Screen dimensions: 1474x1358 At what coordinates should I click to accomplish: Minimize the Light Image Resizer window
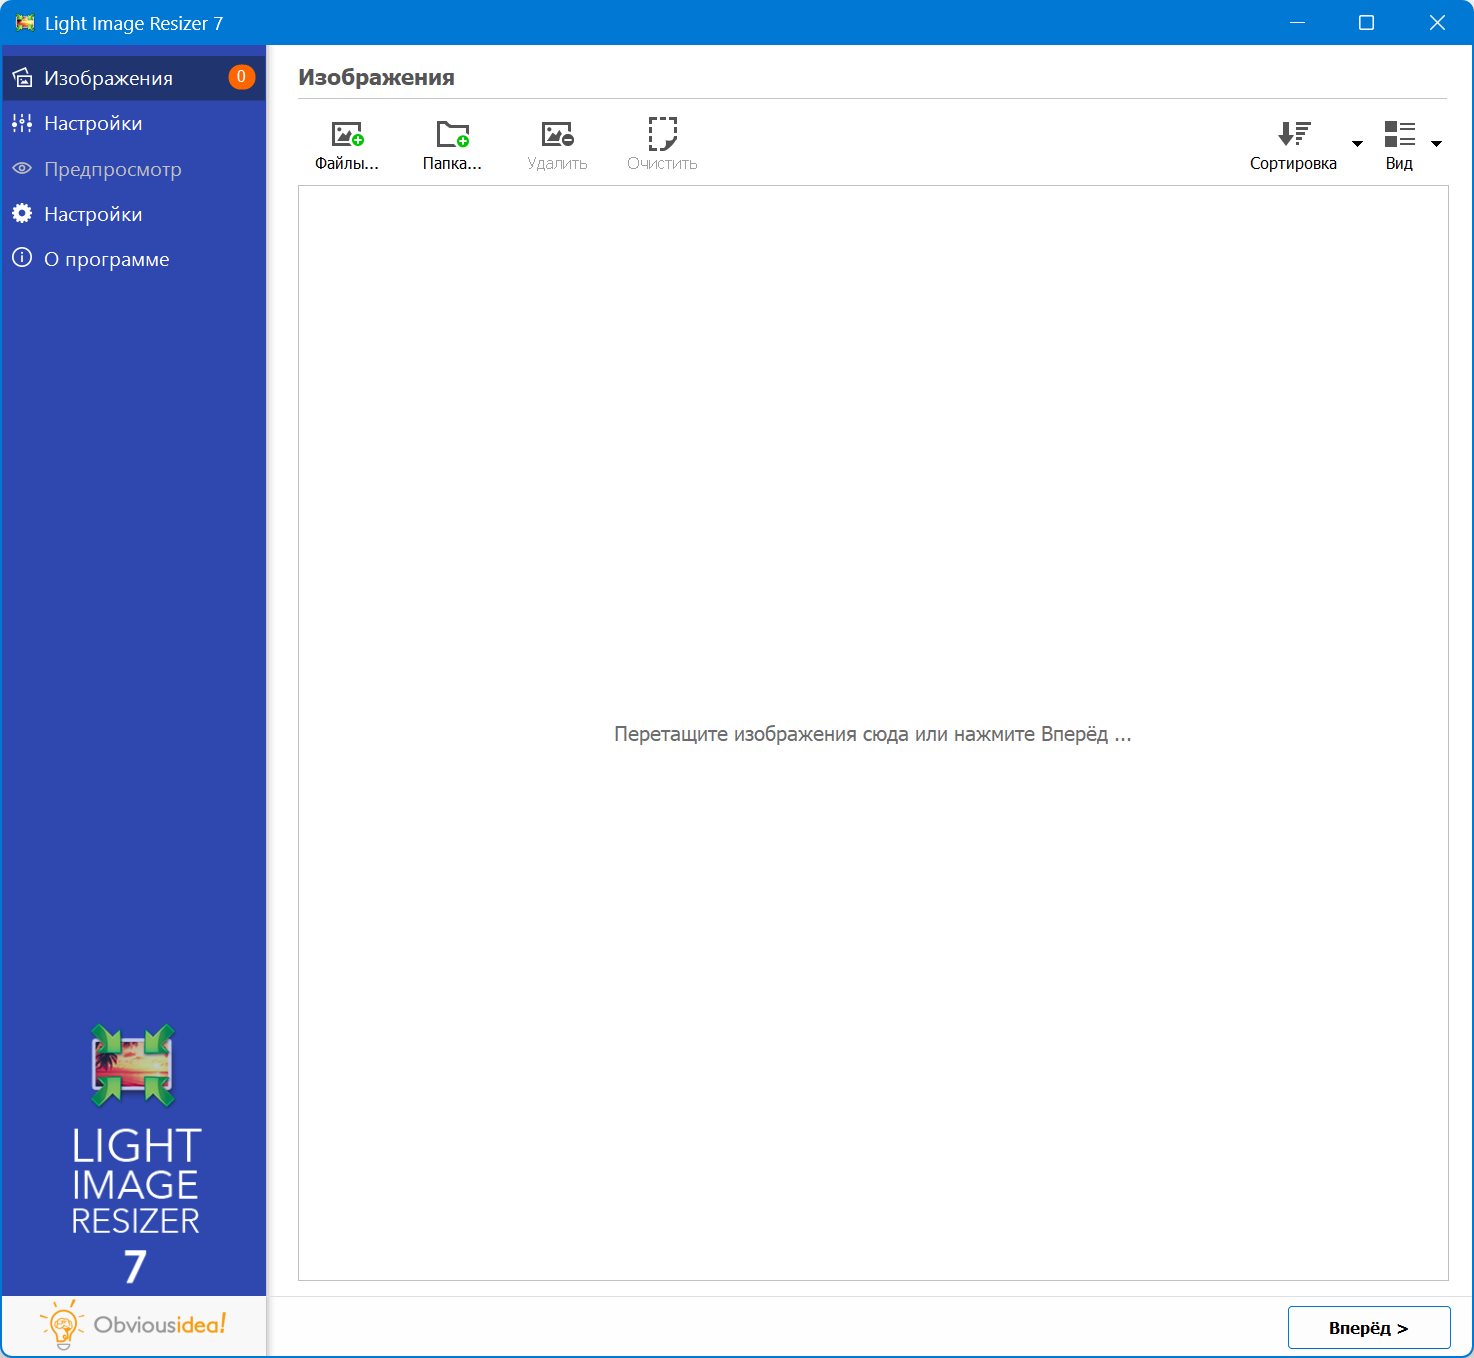pos(1297,23)
